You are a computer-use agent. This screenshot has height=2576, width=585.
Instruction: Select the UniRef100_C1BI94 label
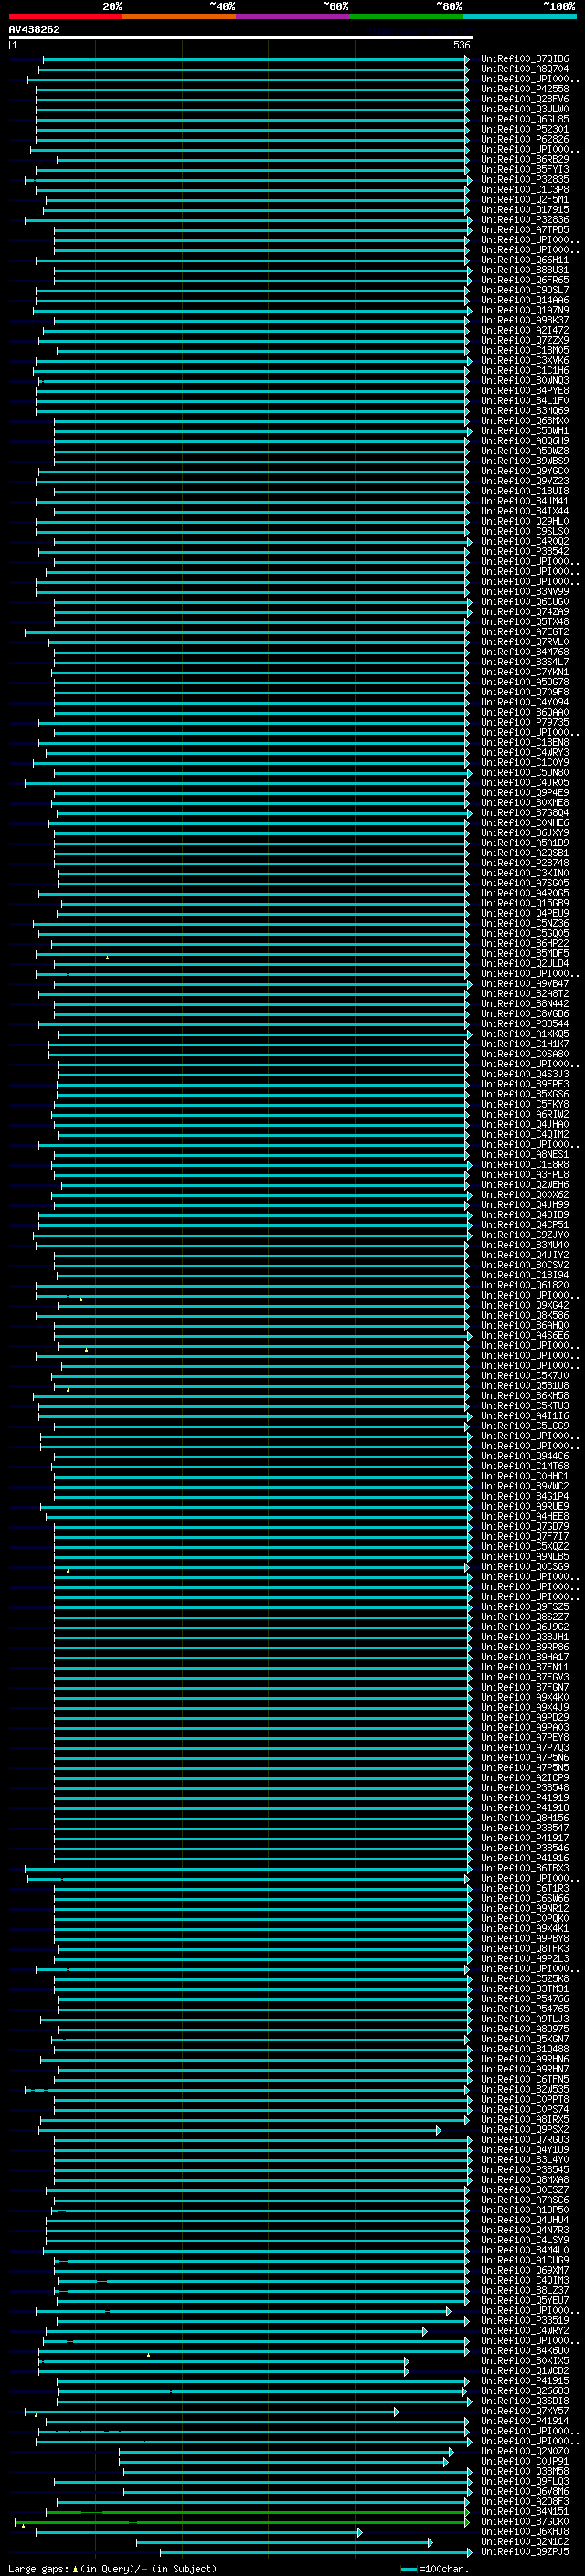point(525,1275)
